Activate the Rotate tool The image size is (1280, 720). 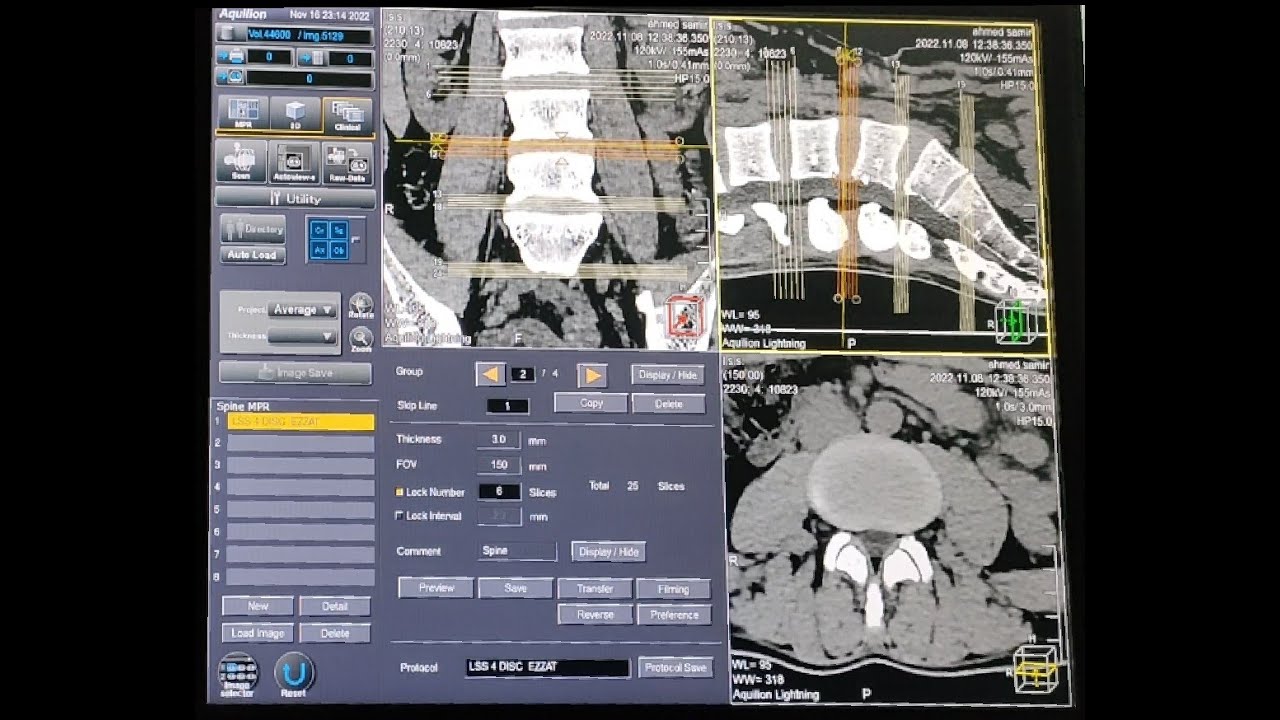click(361, 307)
